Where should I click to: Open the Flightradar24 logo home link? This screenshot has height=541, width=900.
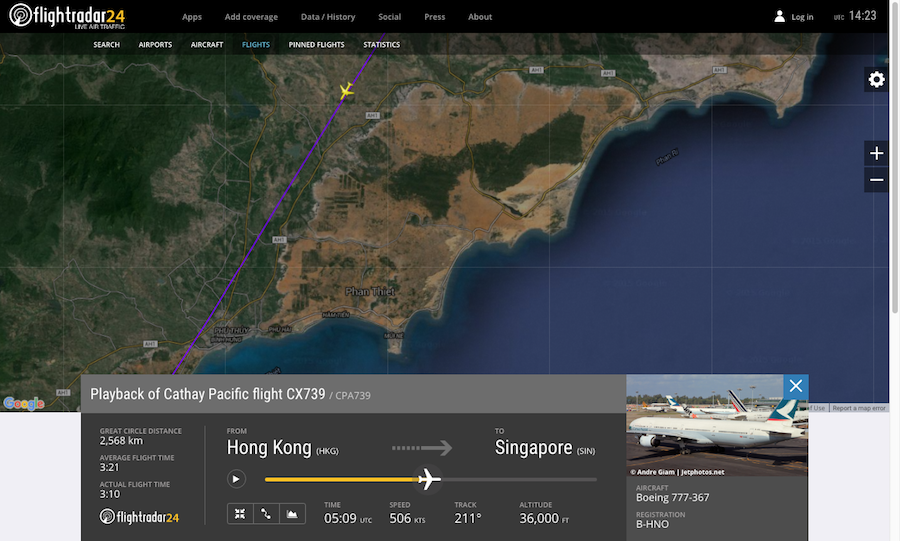67,16
